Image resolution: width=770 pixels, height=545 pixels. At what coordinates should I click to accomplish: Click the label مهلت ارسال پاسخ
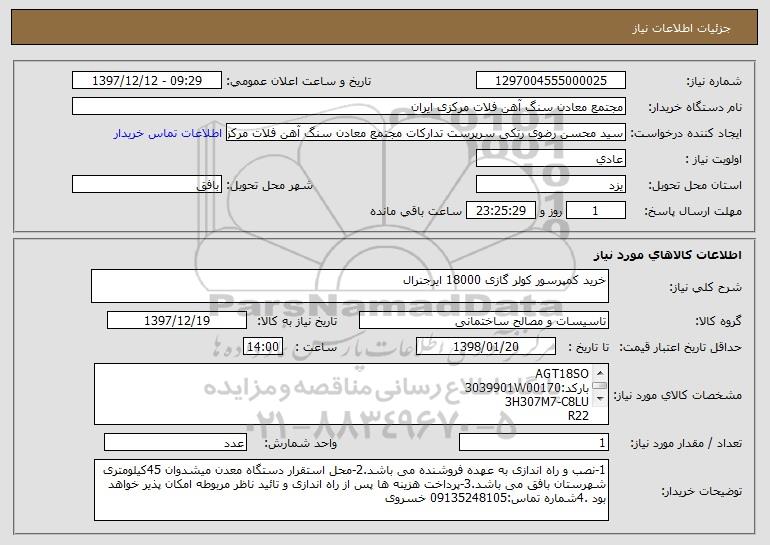(693, 212)
